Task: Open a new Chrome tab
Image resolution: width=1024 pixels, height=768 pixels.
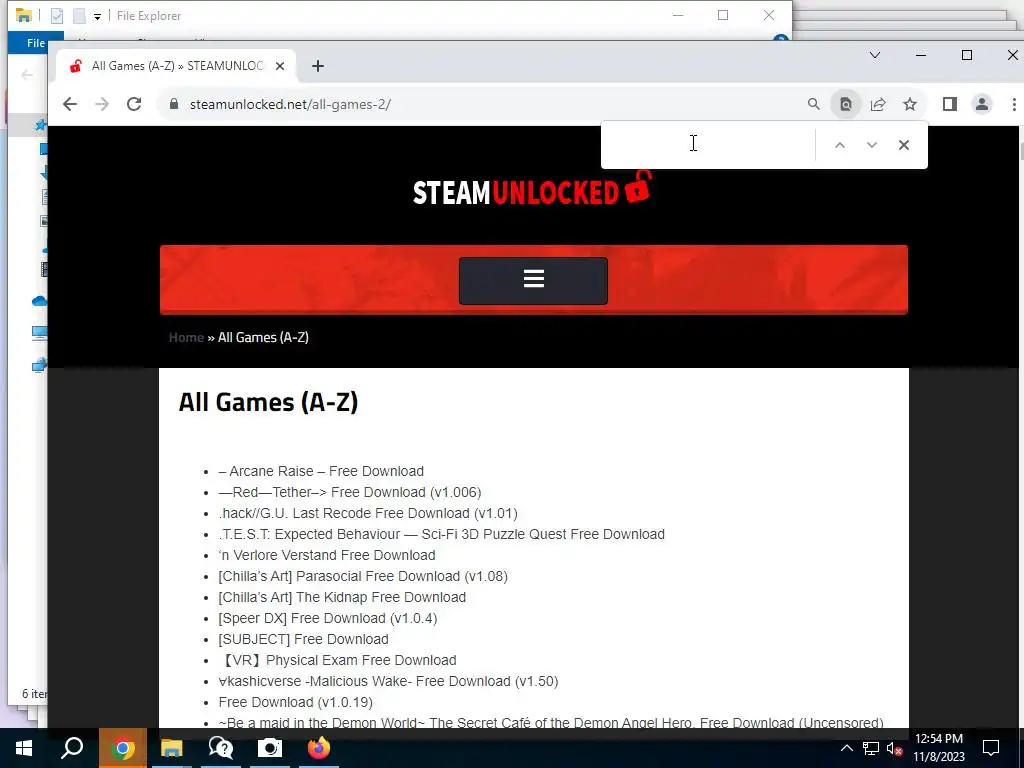Action: pyautogui.click(x=318, y=66)
